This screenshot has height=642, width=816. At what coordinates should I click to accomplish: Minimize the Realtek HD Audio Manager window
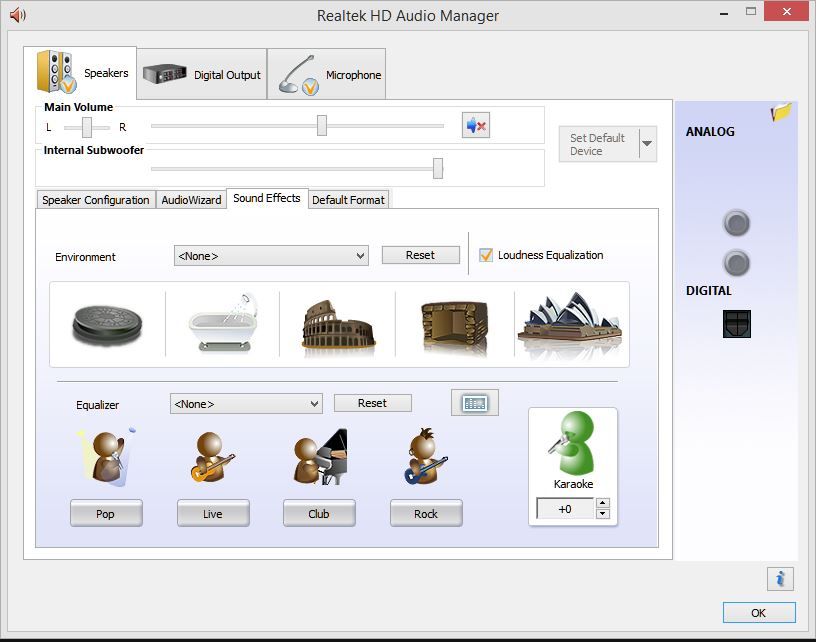(724, 14)
